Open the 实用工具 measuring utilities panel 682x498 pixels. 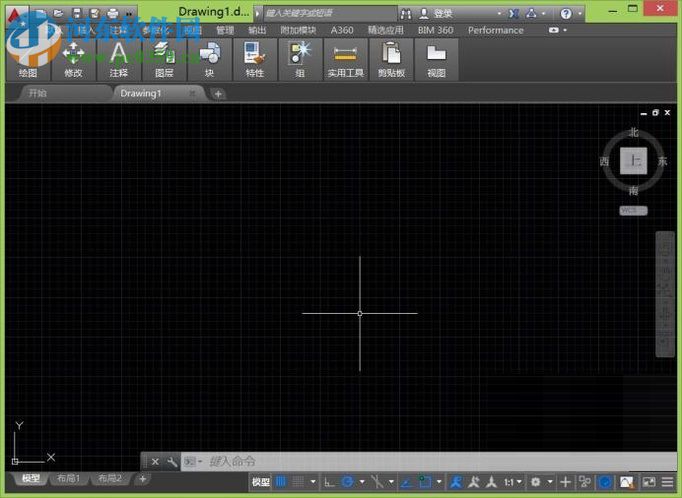[345, 60]
